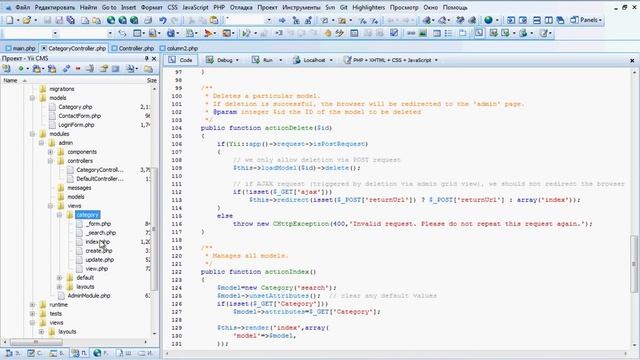Open the Формат menu
The width and height of the screenshot is (640, 360).
tap(151, 7)
